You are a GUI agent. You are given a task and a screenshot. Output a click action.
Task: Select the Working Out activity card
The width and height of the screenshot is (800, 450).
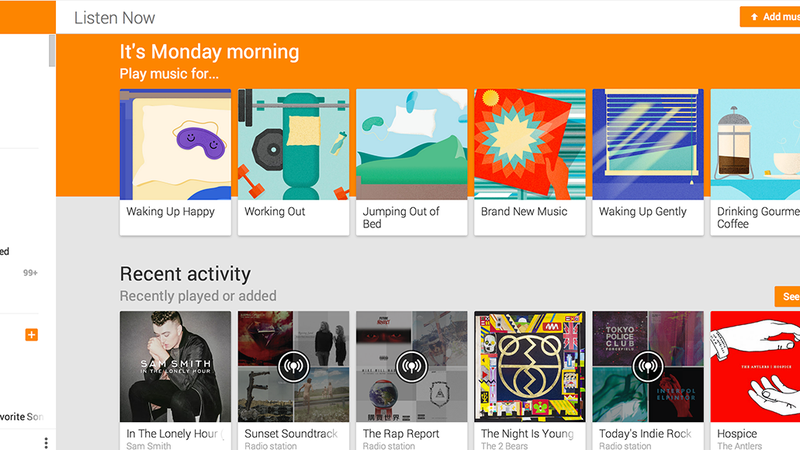point(293,162)
